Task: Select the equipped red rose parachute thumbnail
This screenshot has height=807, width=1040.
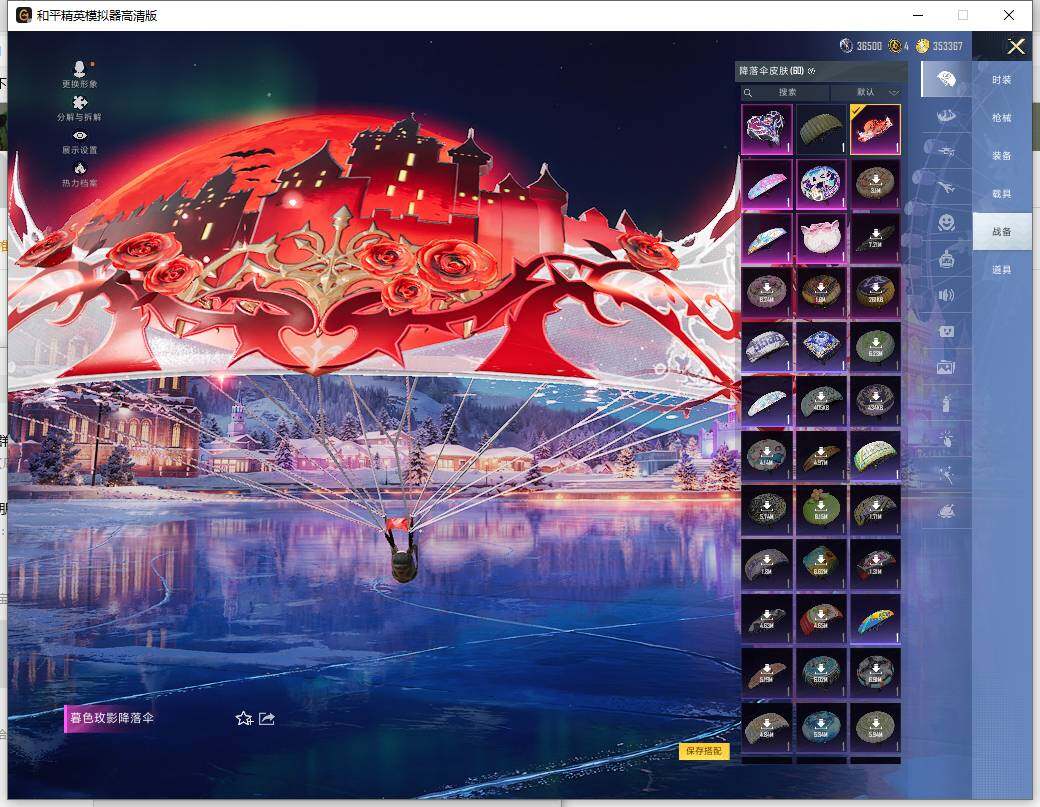Action: [876, 129]
